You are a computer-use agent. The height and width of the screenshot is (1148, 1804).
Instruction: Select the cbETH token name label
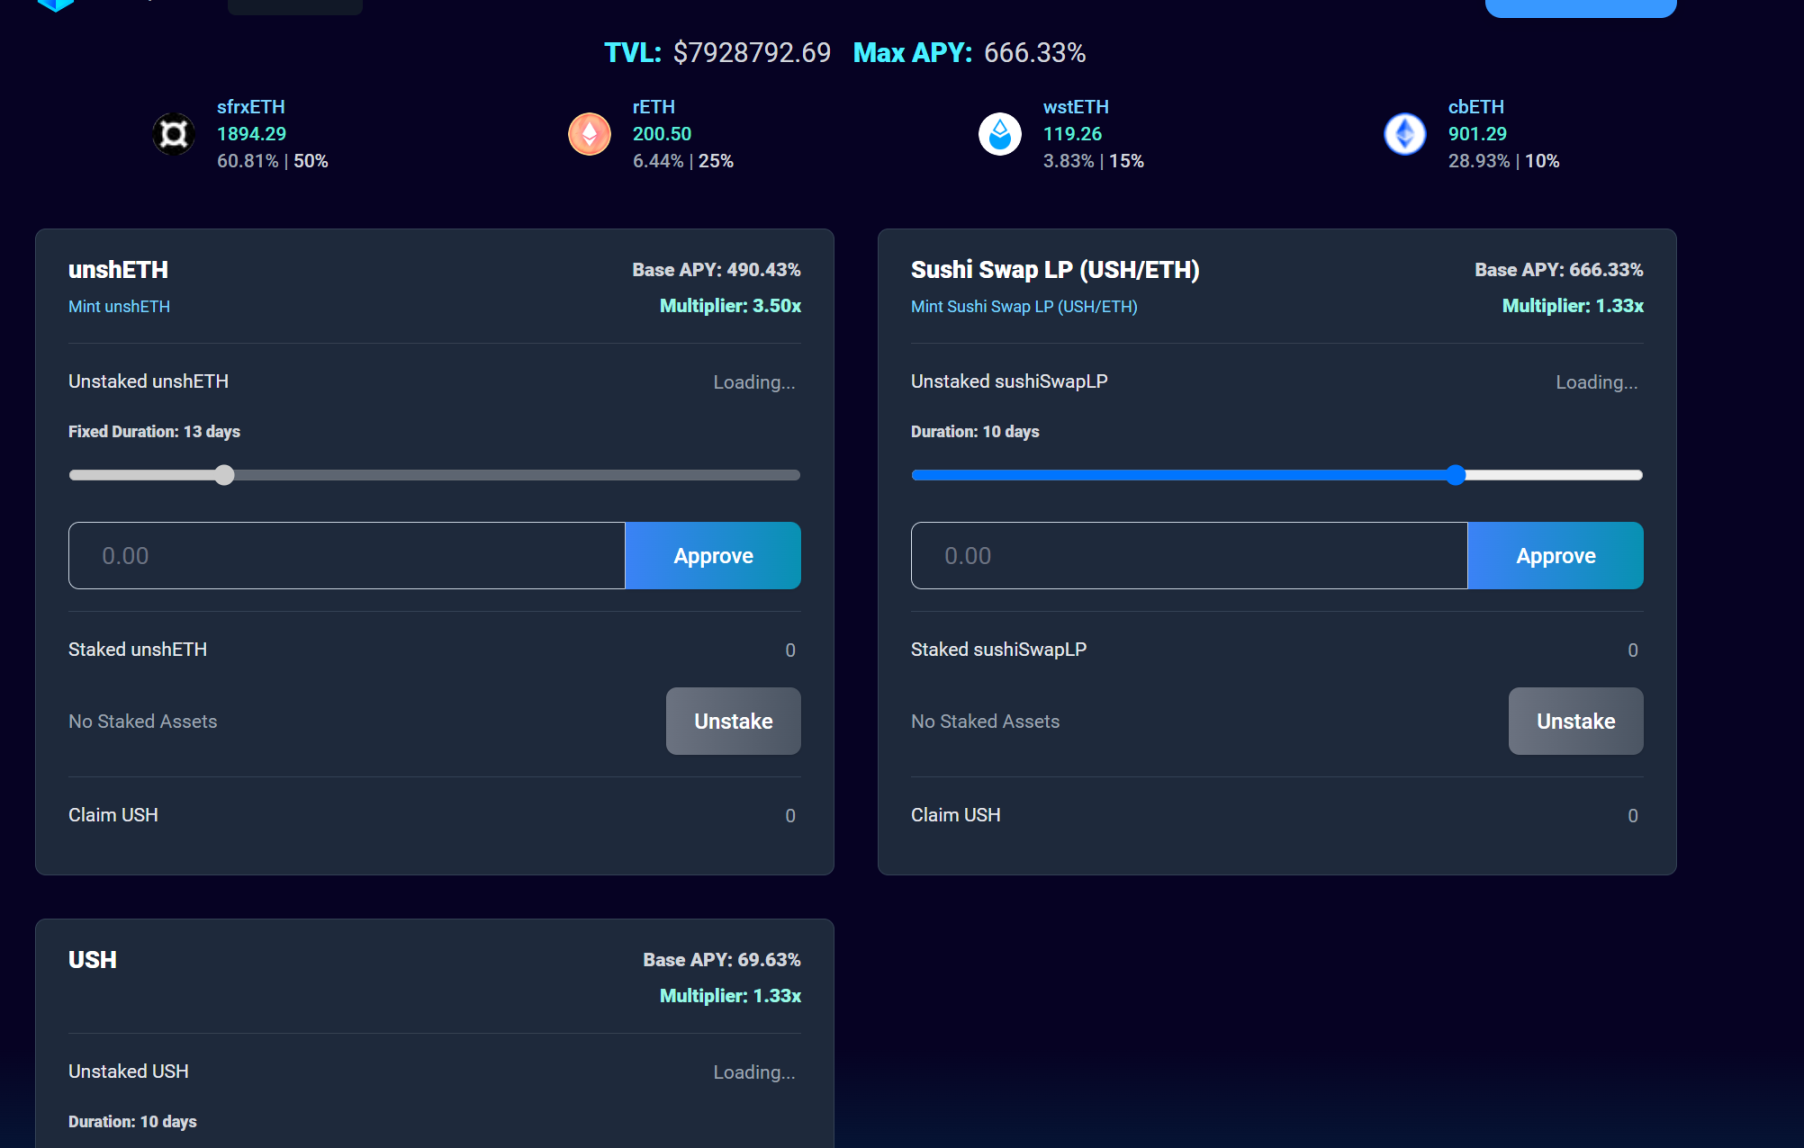(x=1475, y=107)
